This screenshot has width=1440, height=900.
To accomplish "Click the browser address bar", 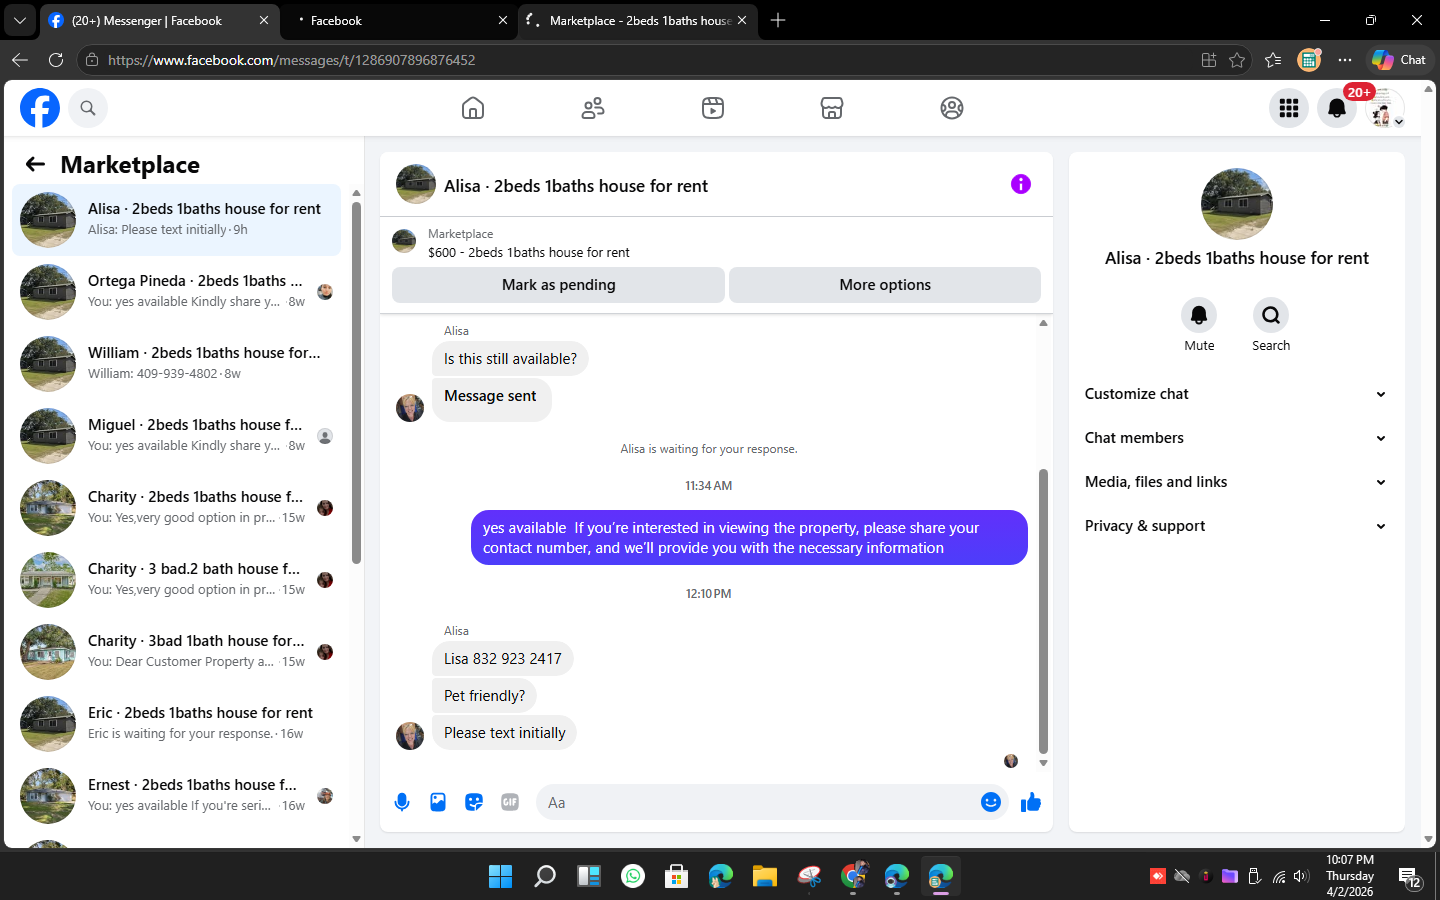I will [x=640, y=60].
